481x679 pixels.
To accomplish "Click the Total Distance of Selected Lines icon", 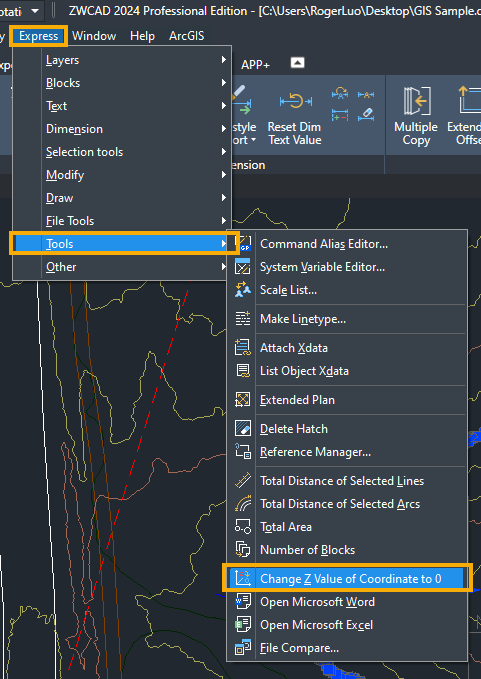I will pos(242,481).
